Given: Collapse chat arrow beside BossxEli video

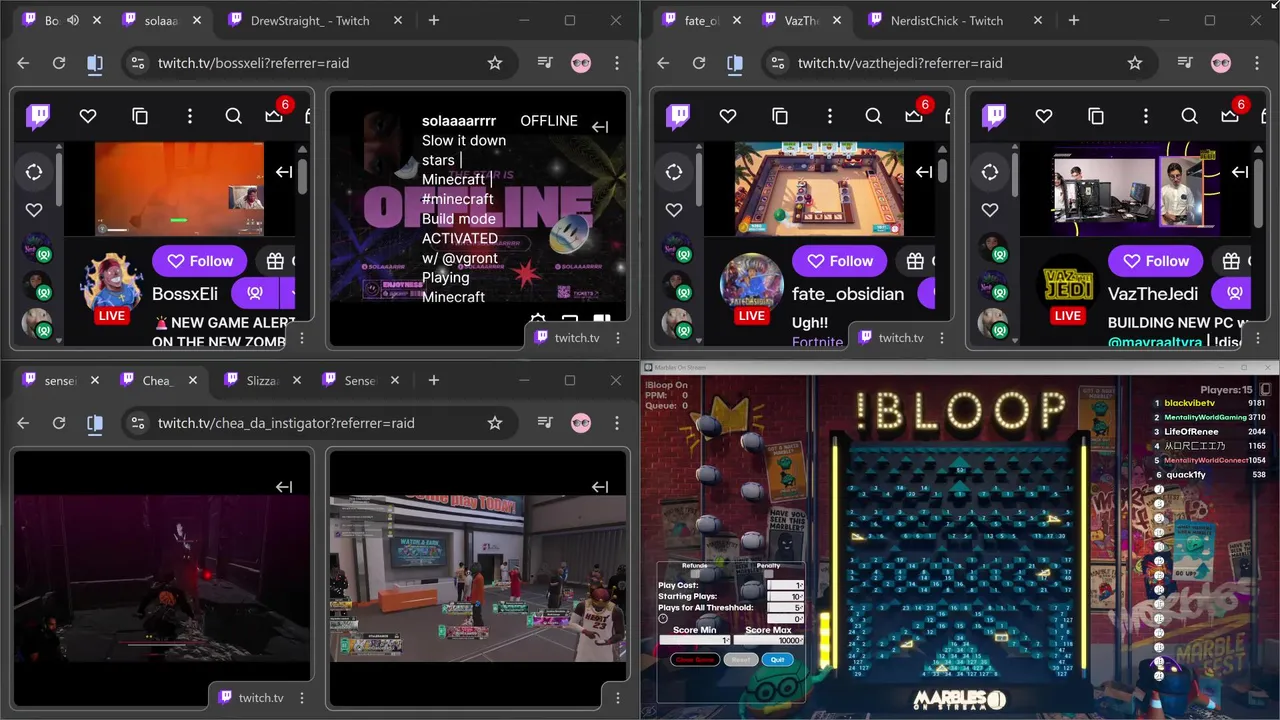Looking at the screenshot, I should 284,172.
